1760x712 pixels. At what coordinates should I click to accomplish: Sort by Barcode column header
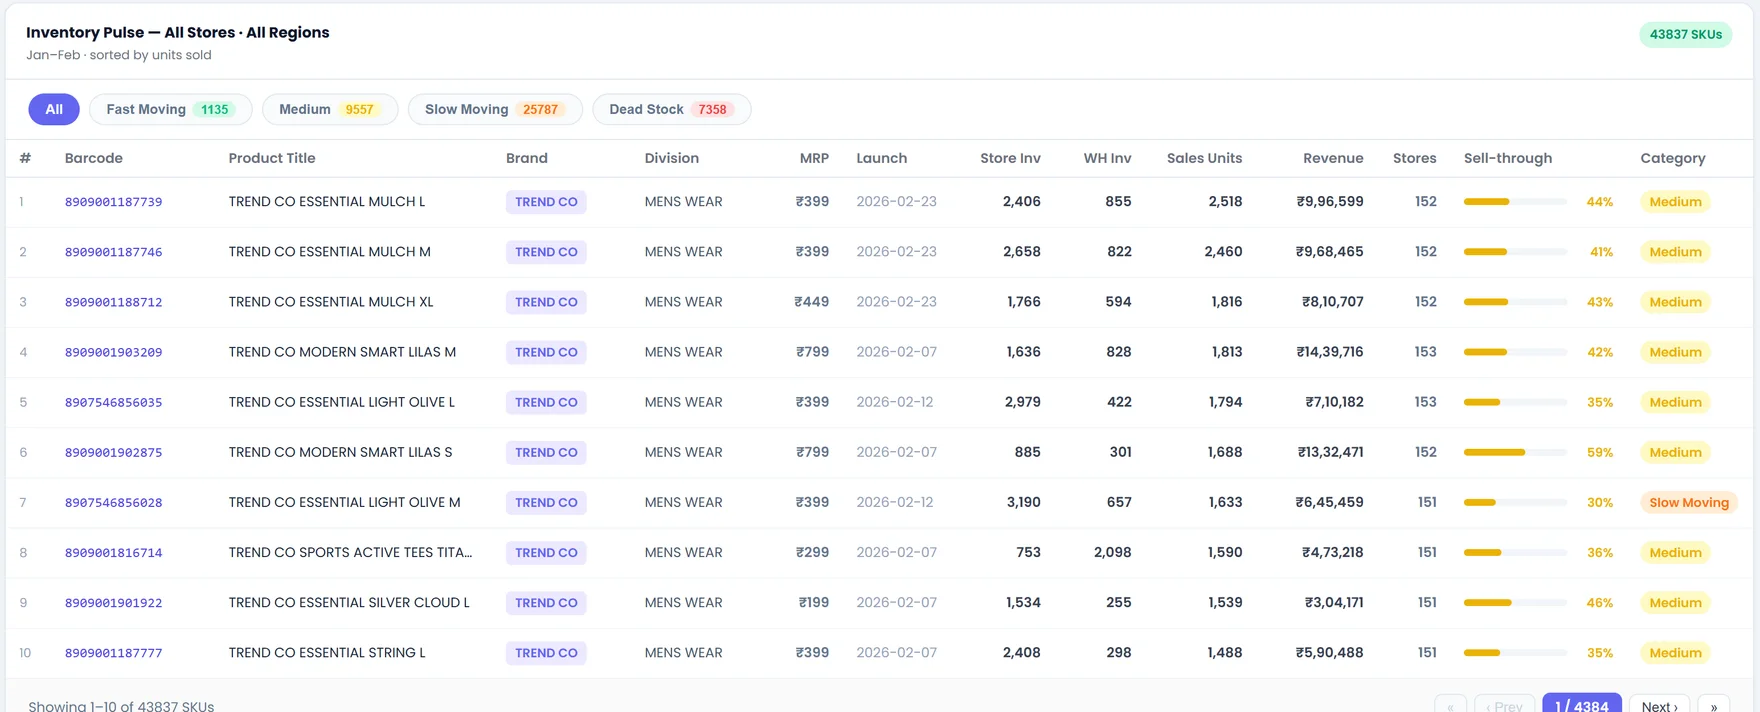[94, 158]
